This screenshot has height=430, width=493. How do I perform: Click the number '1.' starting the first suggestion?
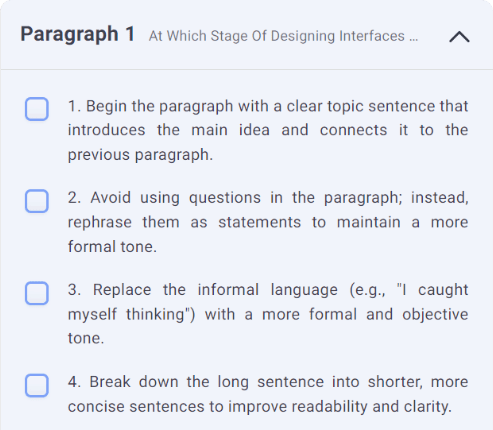pos(74,106)
